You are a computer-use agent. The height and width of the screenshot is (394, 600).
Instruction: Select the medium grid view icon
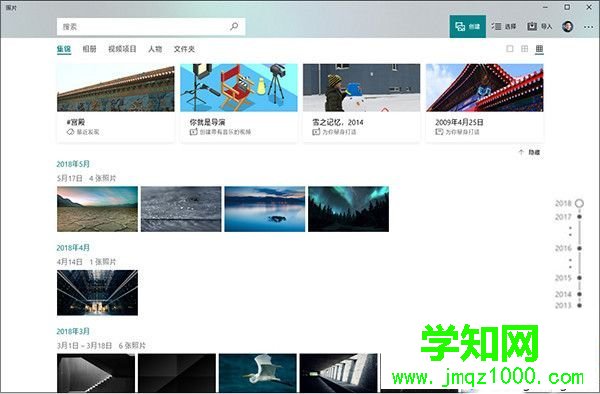click(525, 49)
